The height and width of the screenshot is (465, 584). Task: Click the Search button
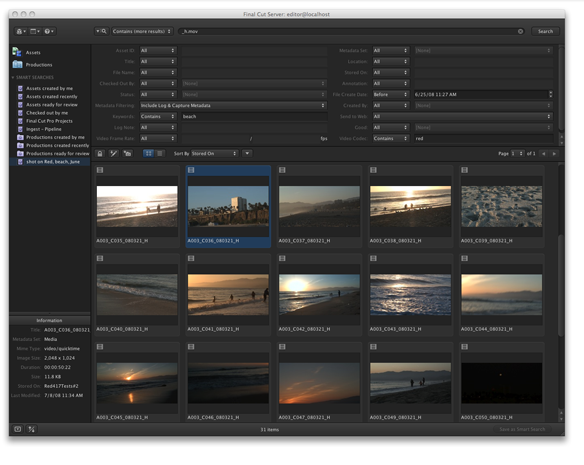(x=545, y=31)
